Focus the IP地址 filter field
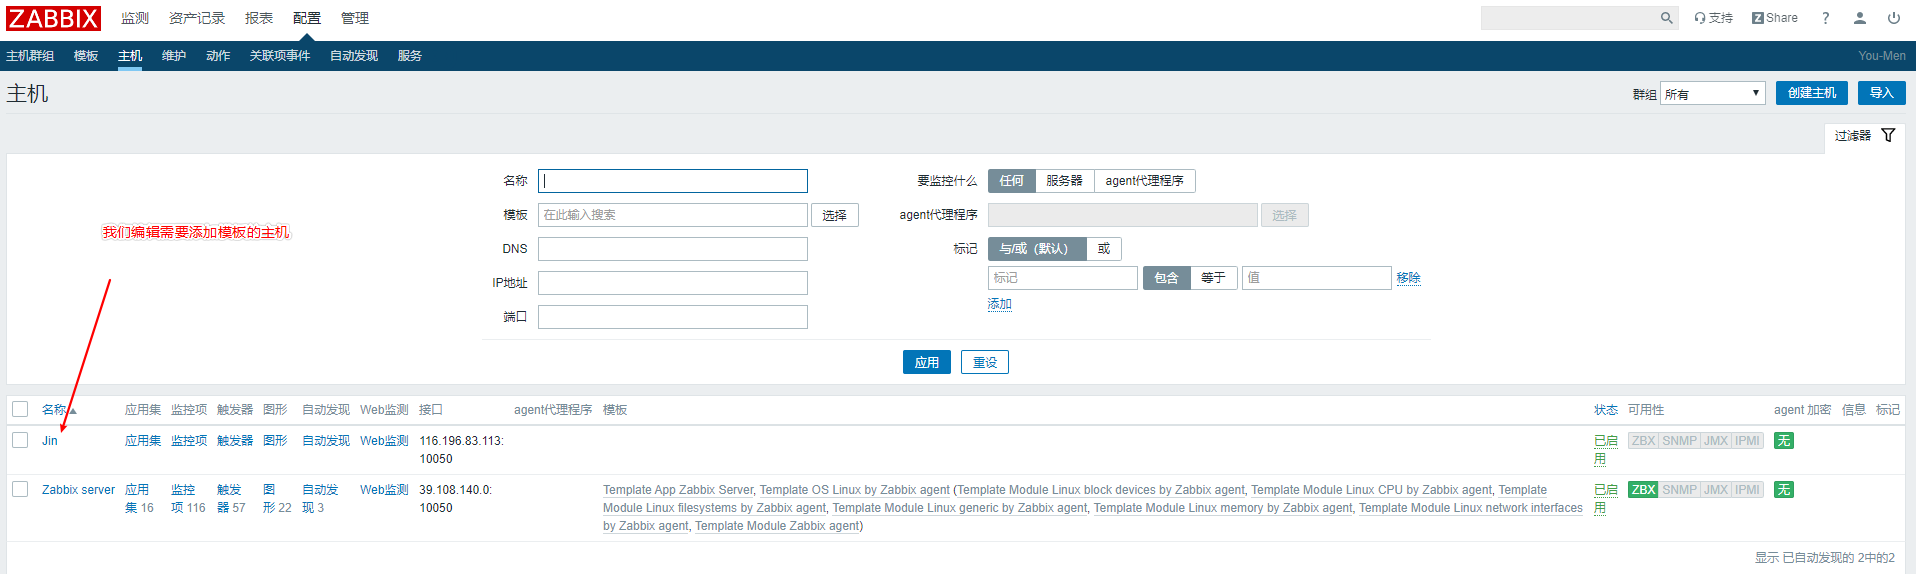1916x574 pixels. coord(673,283)
